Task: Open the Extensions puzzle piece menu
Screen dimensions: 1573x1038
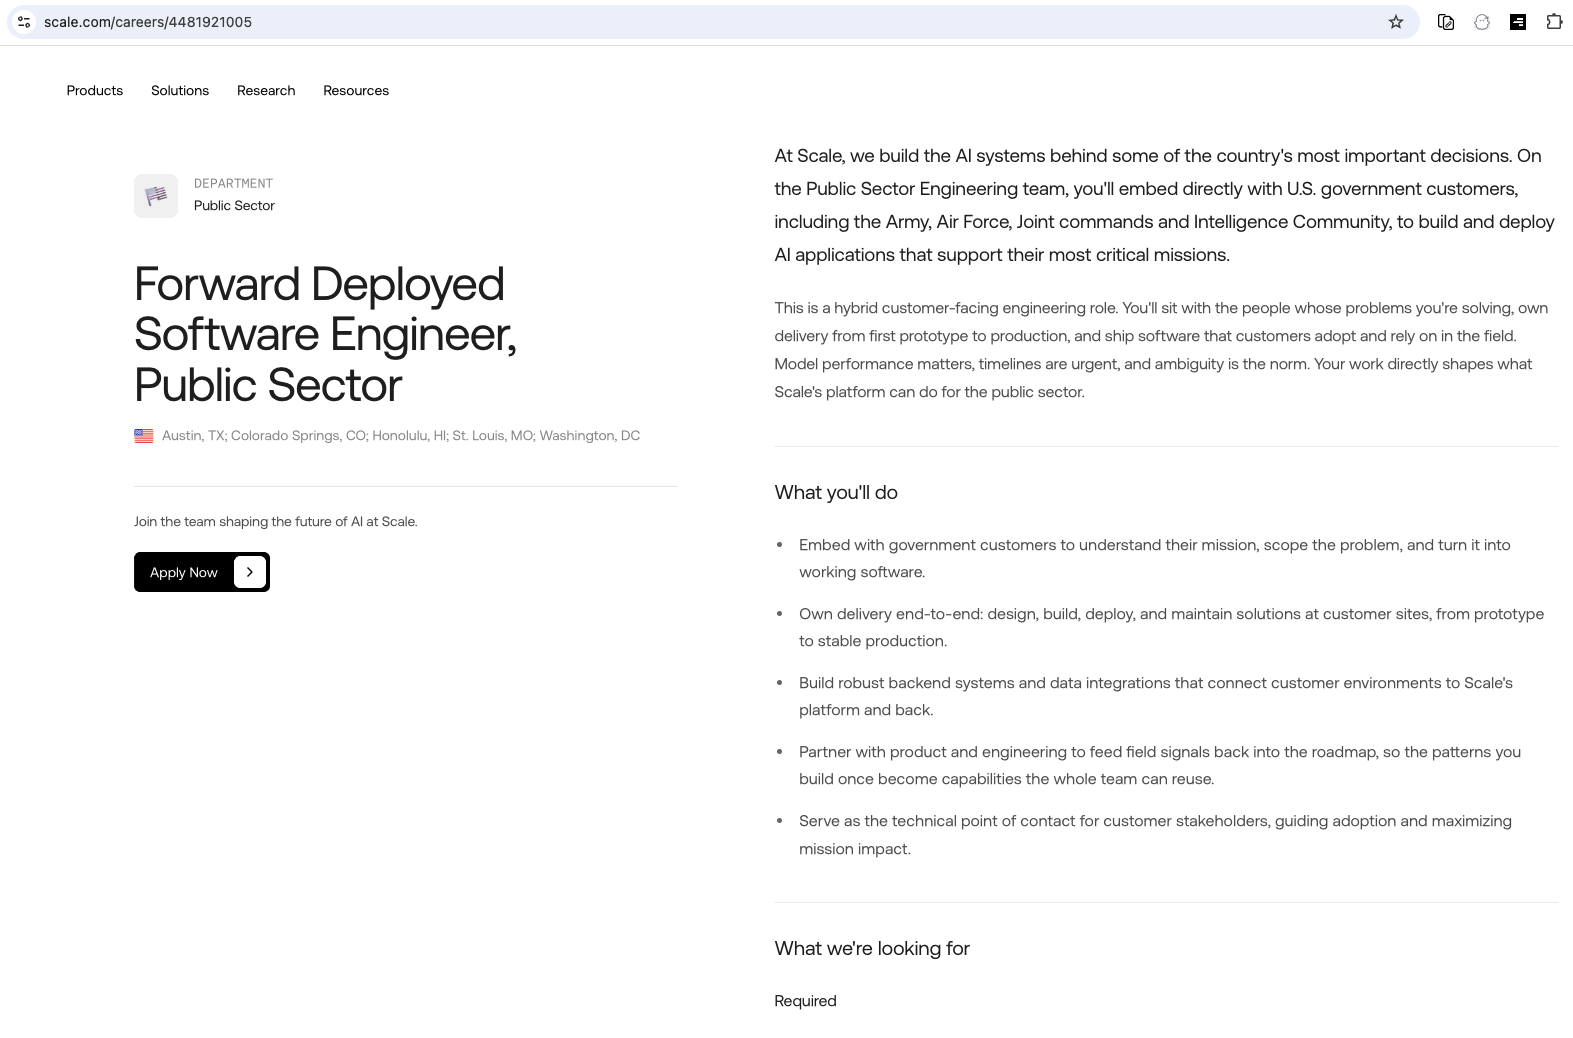Action: 1554,22
